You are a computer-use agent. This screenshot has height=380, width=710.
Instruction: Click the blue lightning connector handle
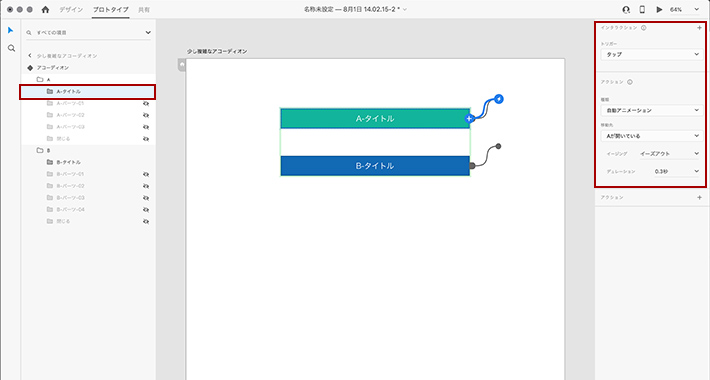click(499, 99)
